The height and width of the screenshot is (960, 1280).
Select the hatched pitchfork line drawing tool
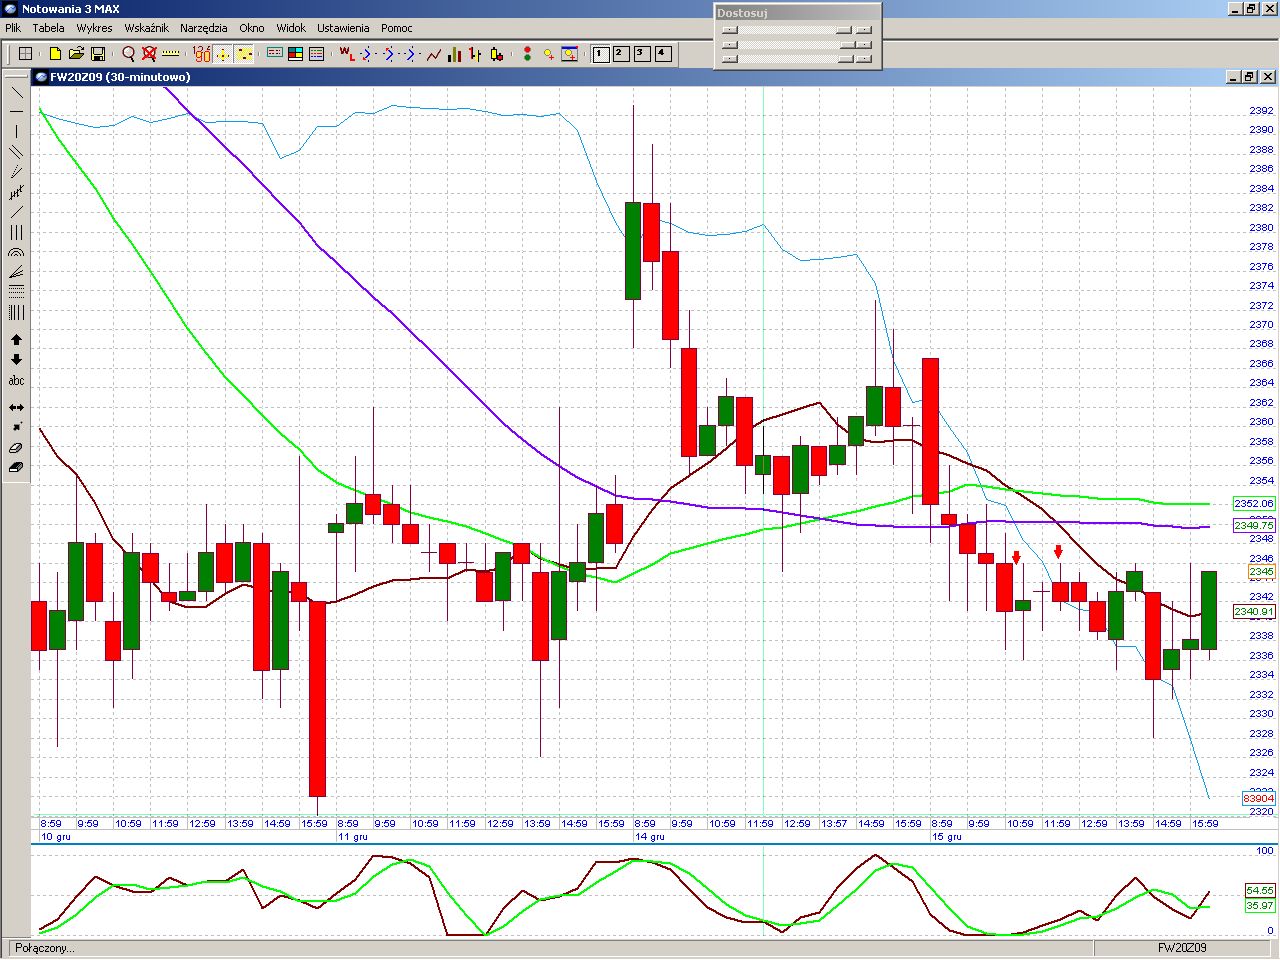tap(16, 192)
